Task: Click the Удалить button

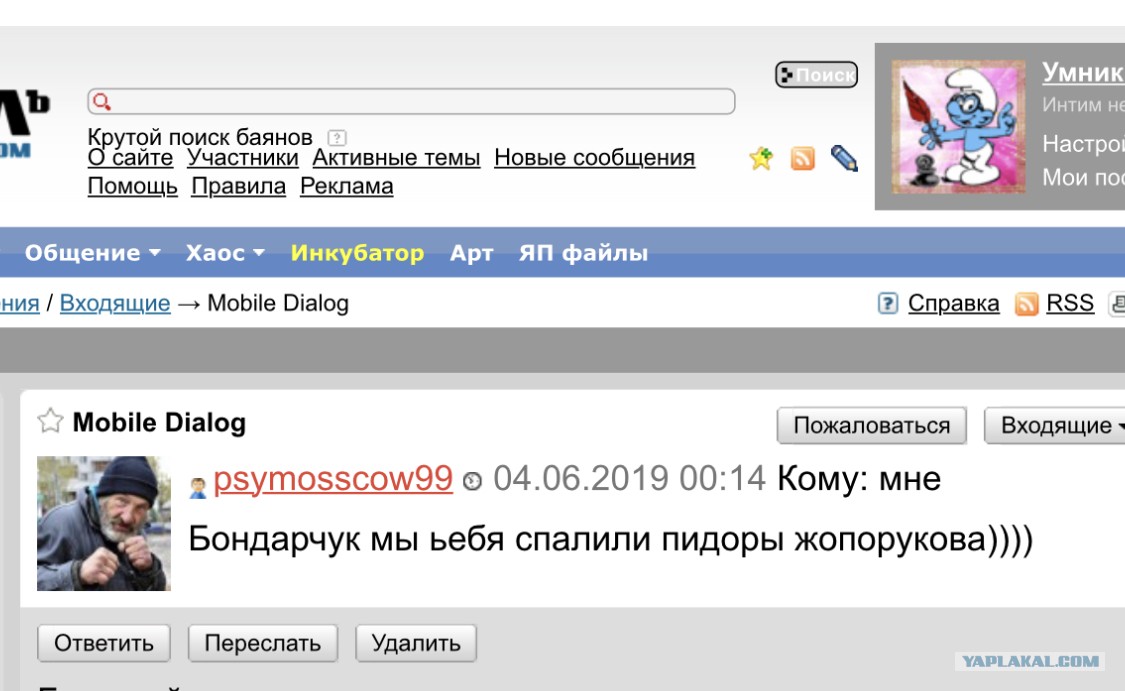Action: pyautogui.click(x=416, y=643)
